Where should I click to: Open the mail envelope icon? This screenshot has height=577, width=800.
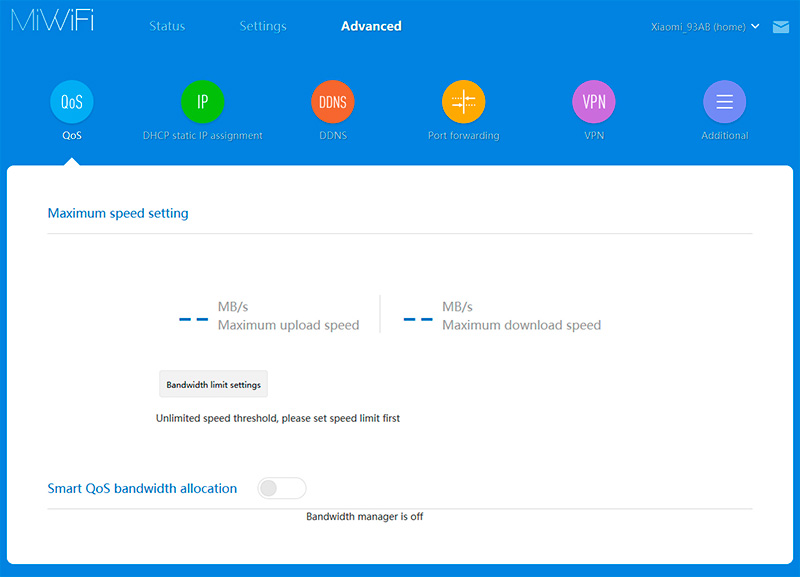[781, 27]
